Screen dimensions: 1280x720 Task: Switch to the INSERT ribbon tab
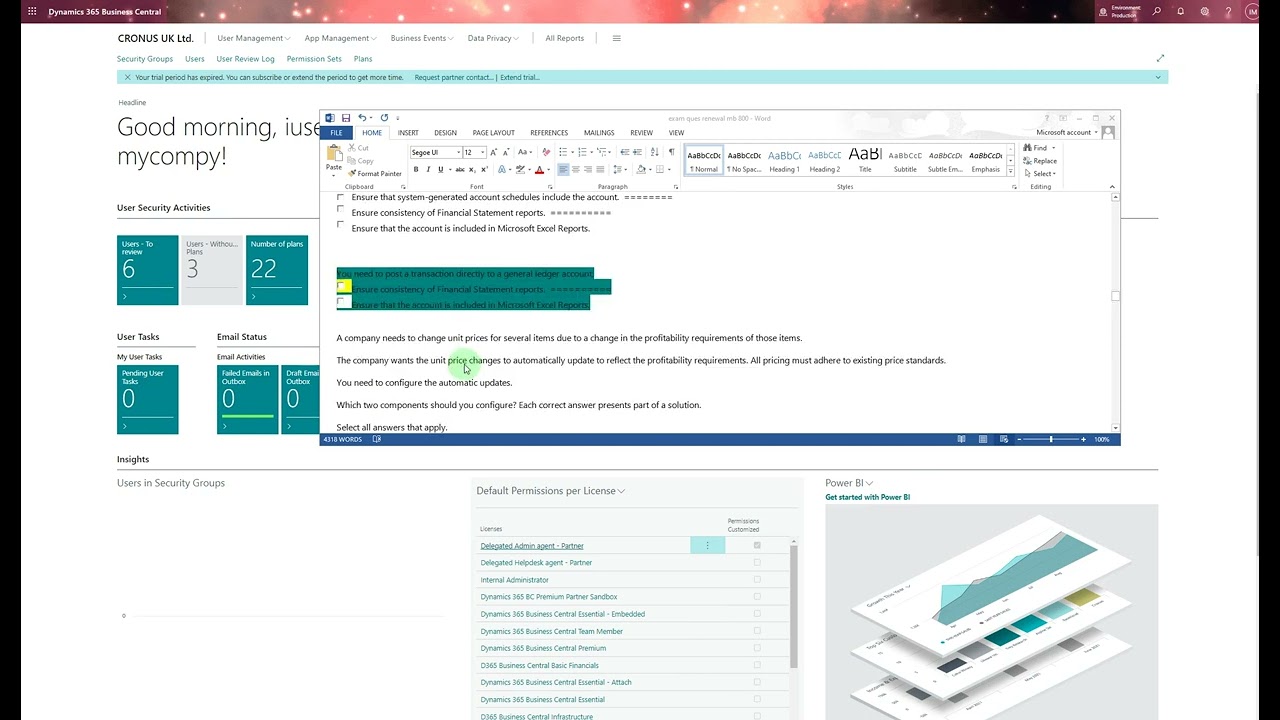click(408, 132)
